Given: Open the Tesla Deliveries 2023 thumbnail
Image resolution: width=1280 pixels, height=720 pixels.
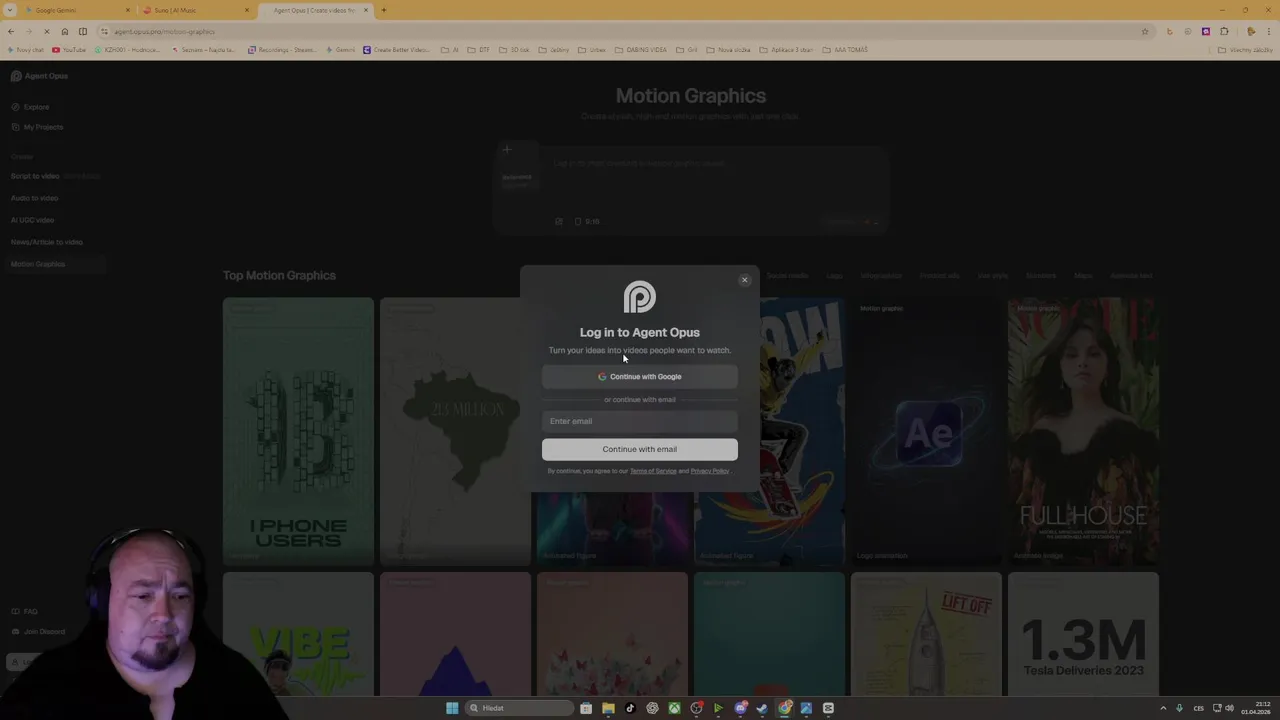Looking at the screenshot, I should pos(1083,634).
